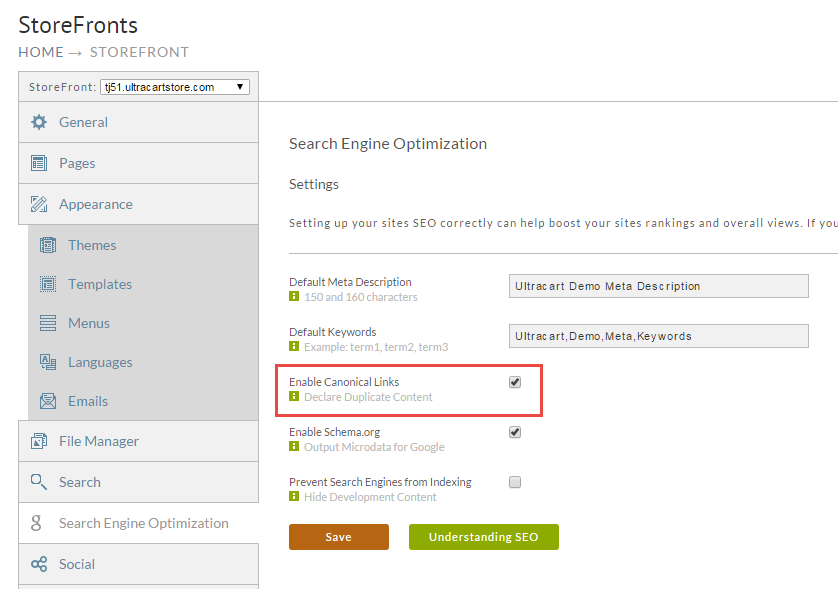Click the Appearance pencil icon
Image resolution: width=838 pixels, height=589 pixels.
[x=38, y=204]
